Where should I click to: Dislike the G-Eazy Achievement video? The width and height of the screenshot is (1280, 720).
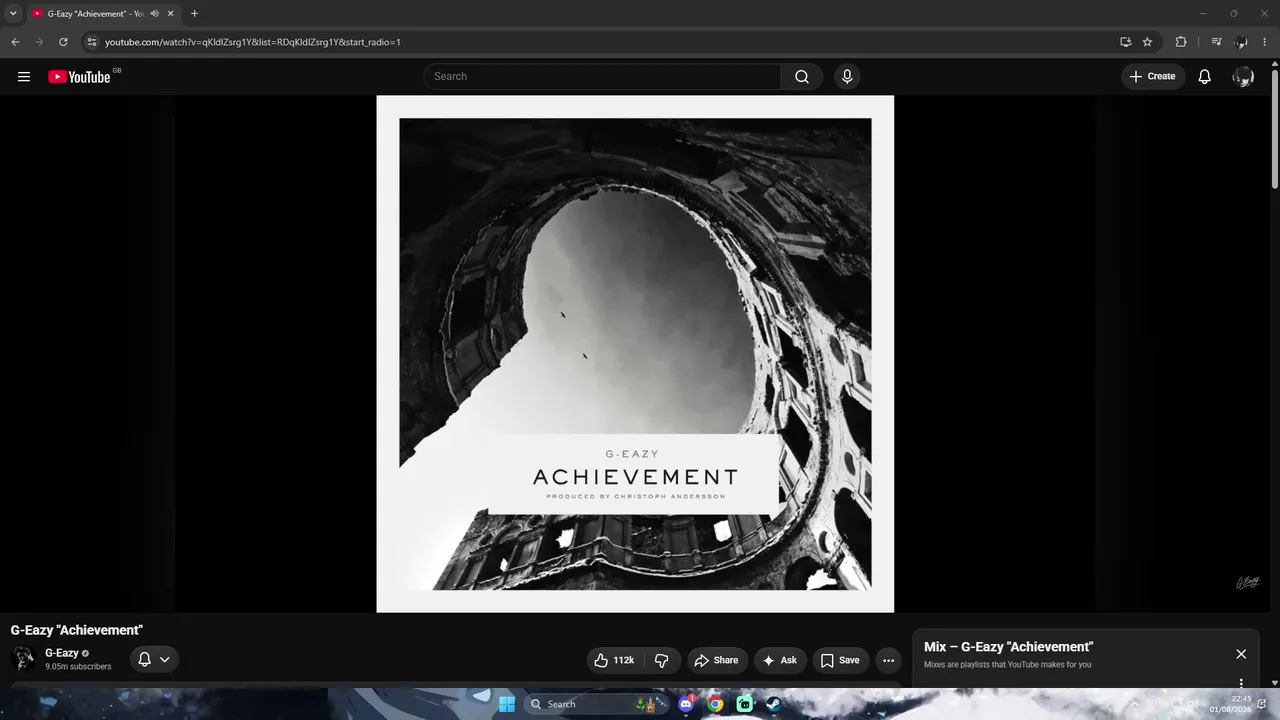point(661,660)
